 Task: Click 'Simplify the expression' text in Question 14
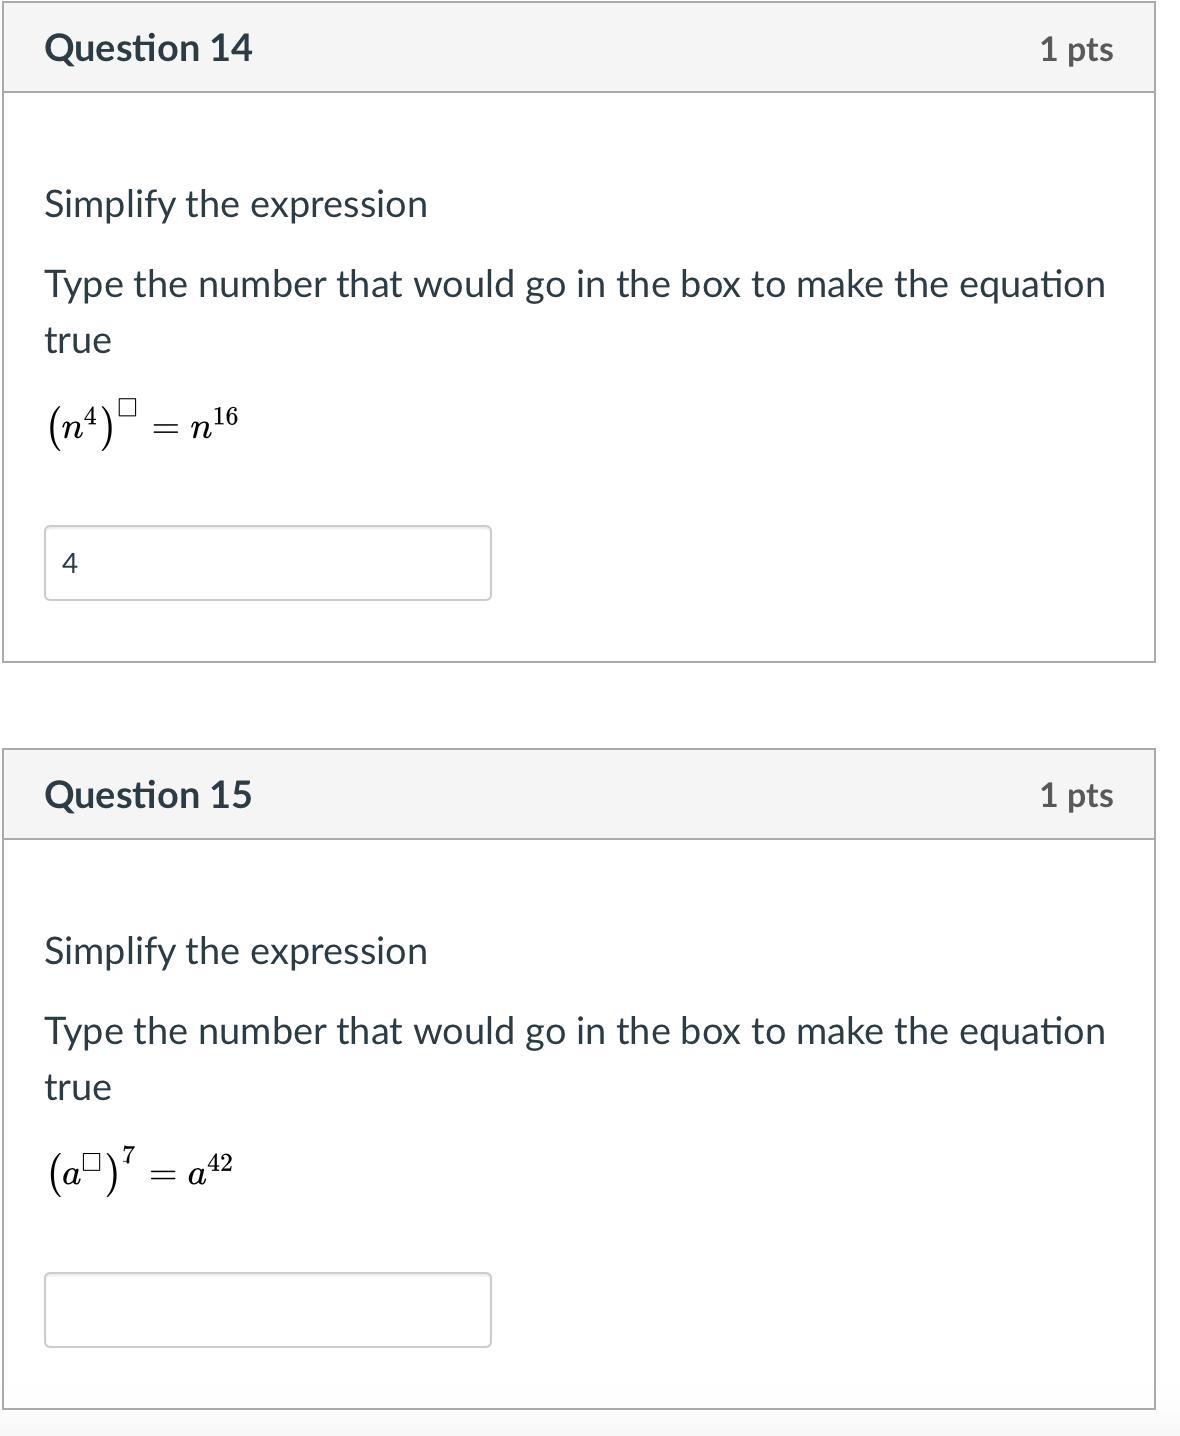pos(236,204)
